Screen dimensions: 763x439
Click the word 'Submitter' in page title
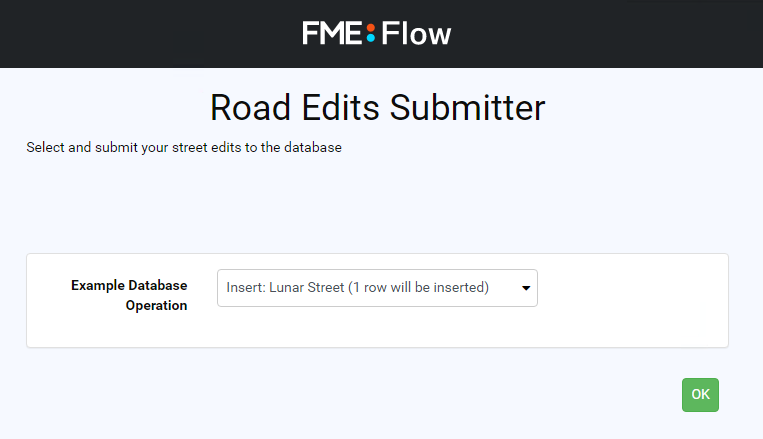pos(468,107)
